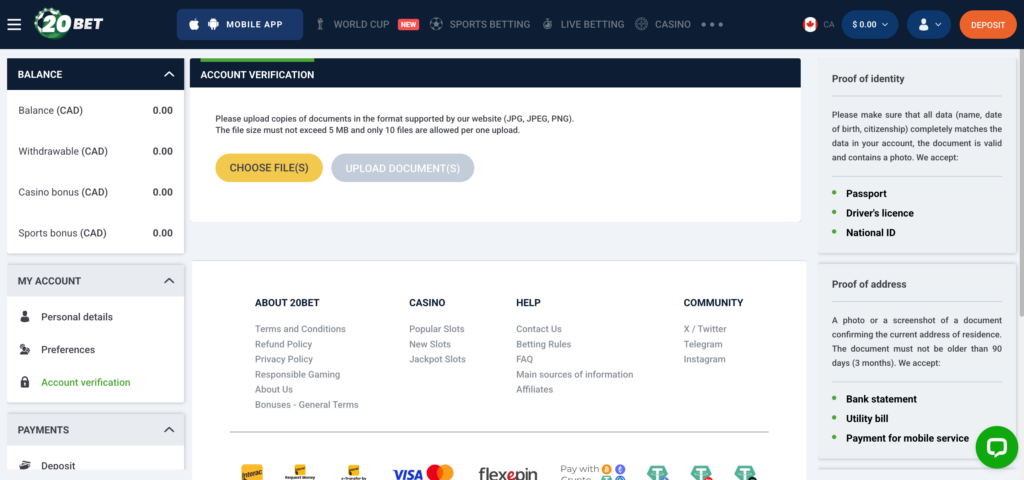Open Personal details in My Account
The image size is (1024, 480).
(x=77, y=317)
